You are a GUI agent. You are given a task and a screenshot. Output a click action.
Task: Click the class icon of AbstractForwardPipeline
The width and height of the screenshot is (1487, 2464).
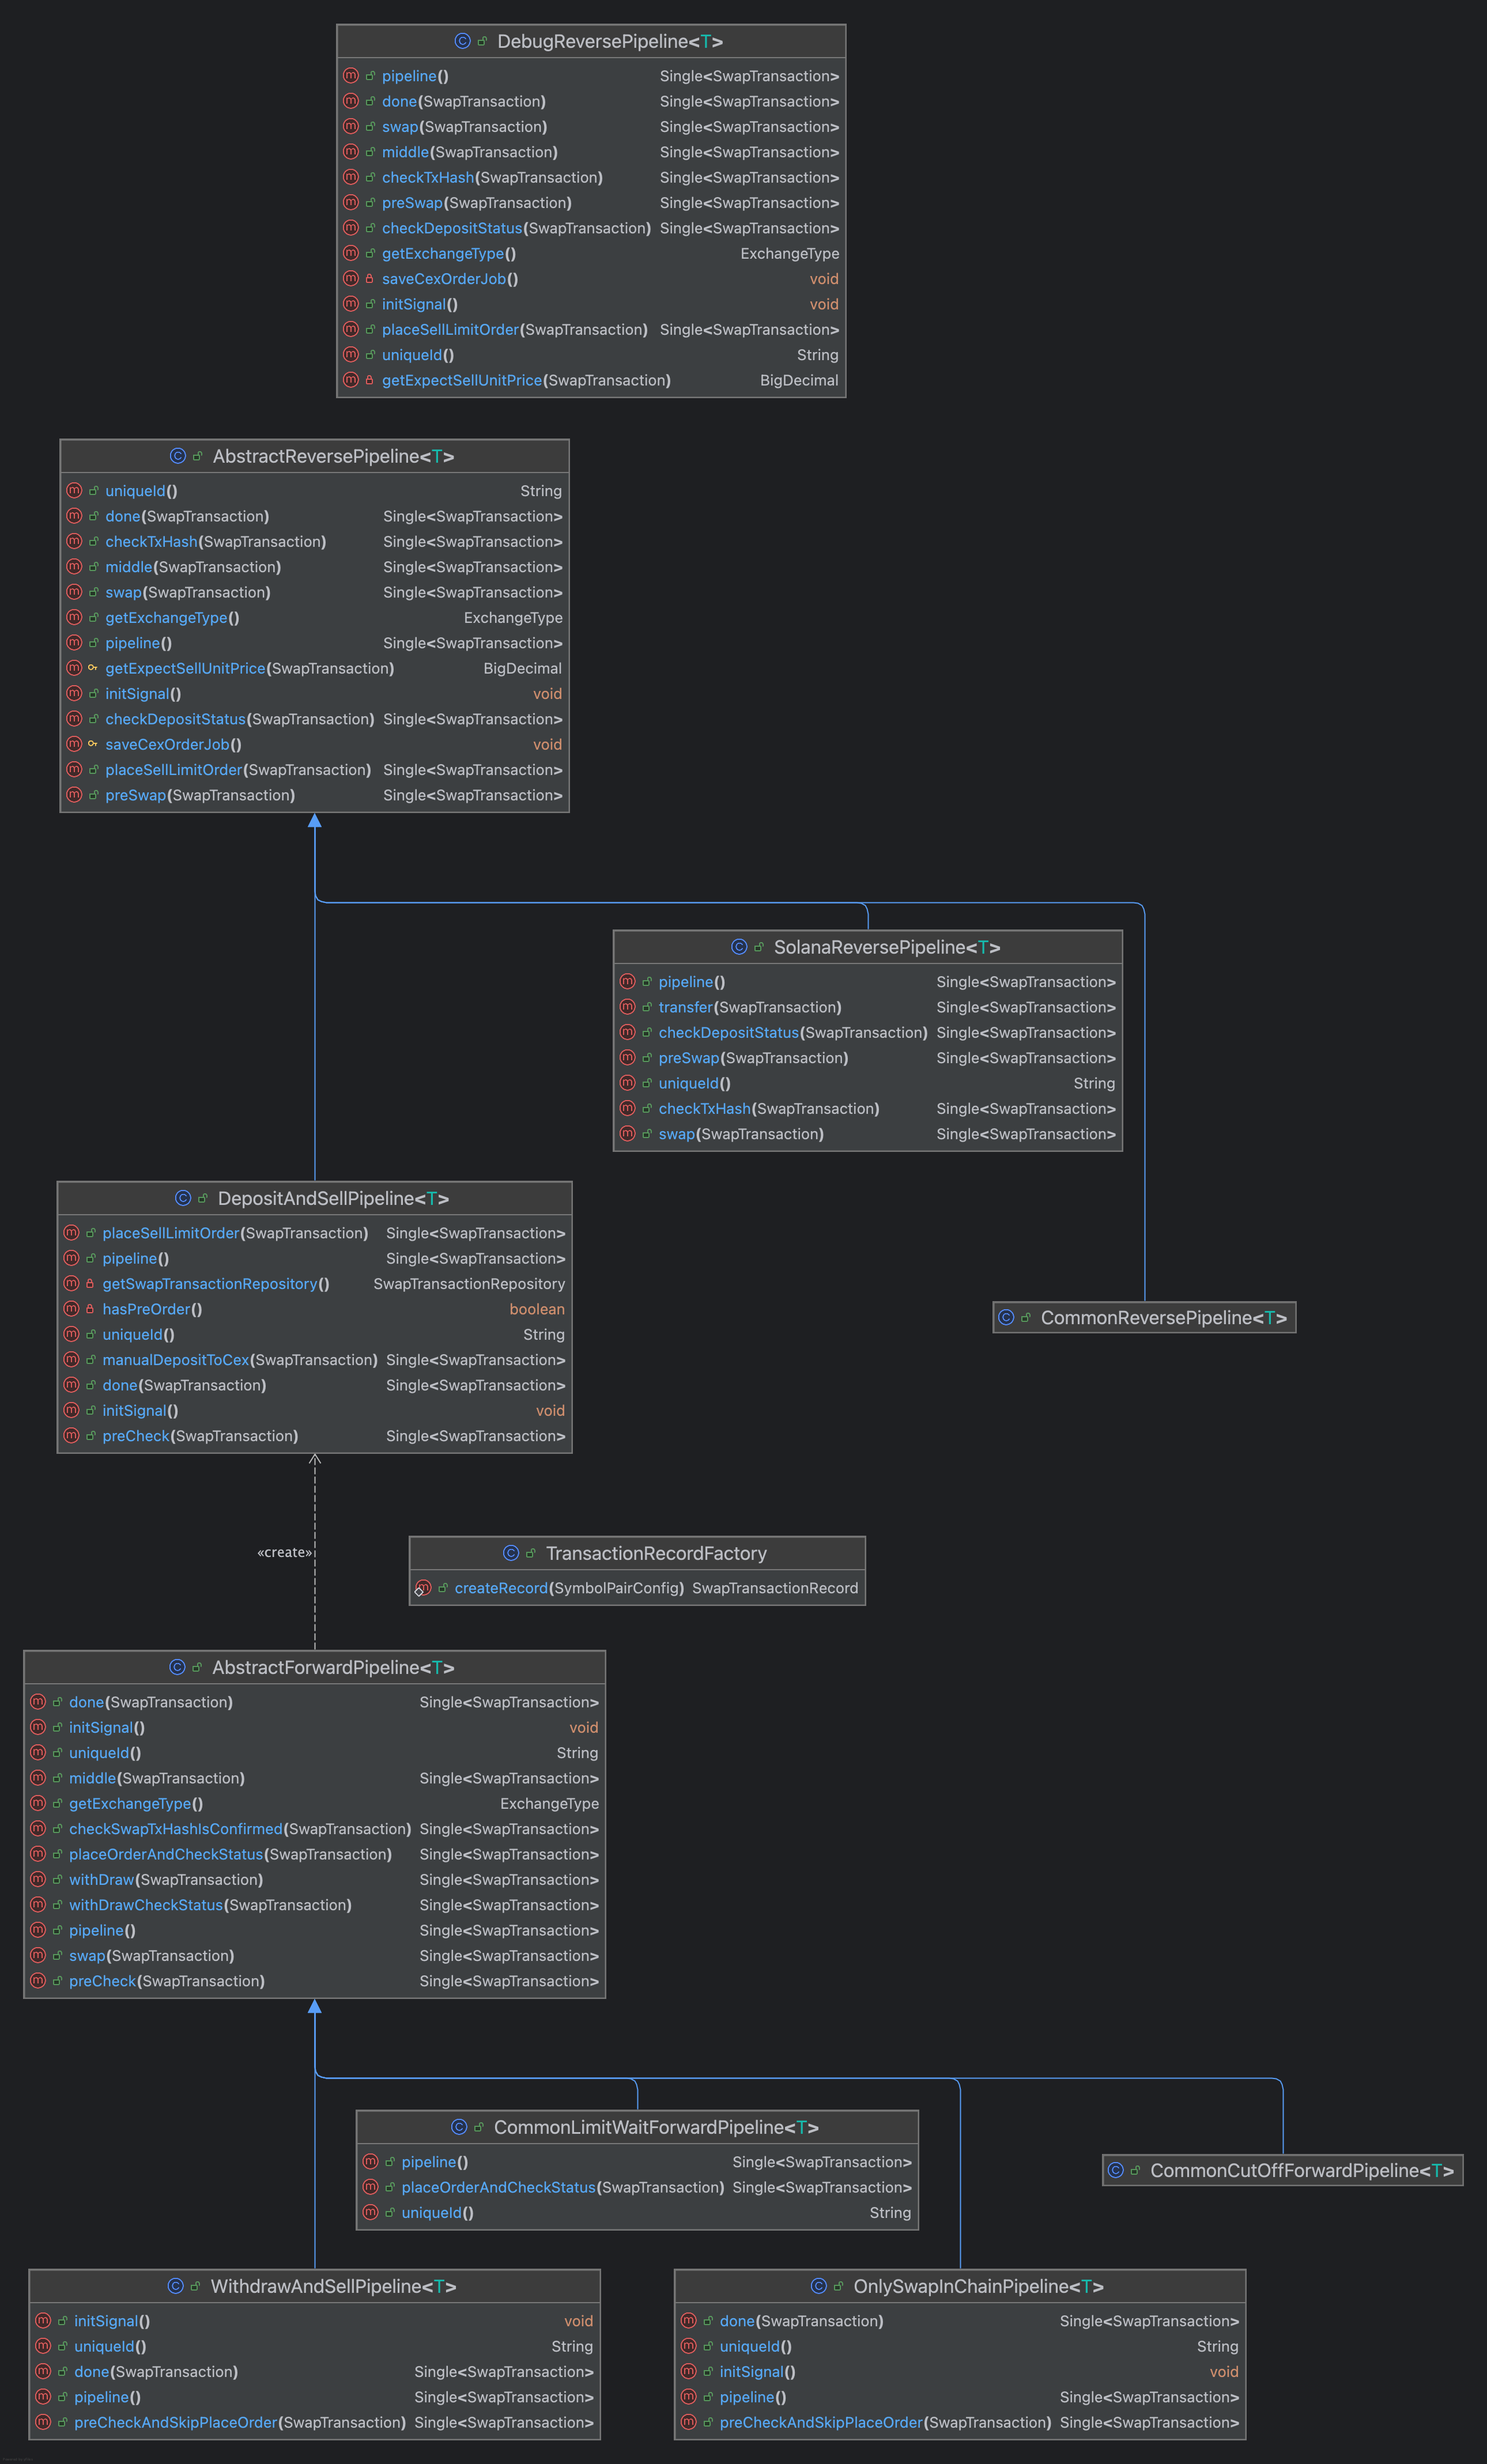tap(177, 1667)
